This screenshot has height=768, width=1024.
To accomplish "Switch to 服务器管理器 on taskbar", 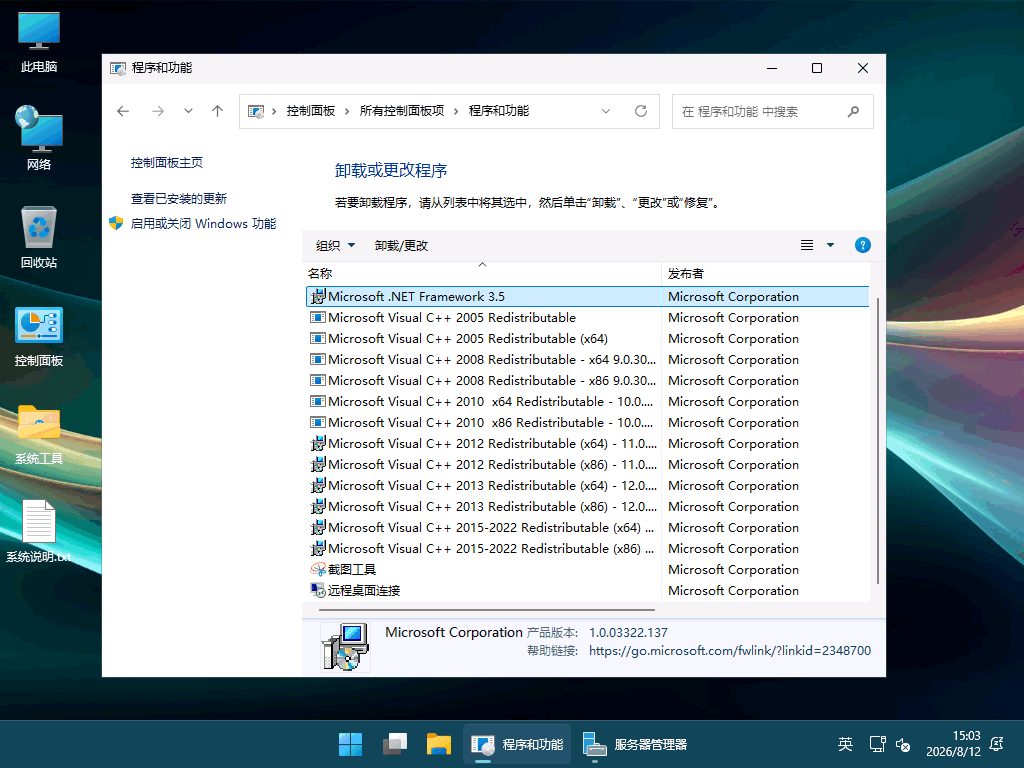I will click(x=635, y=744).
